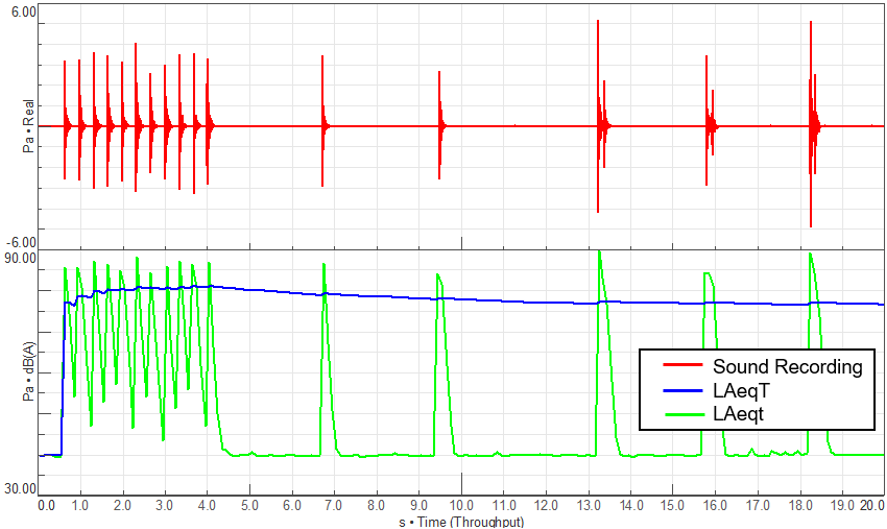Click the 's • Time (Throughput)' axis title

(x=461, y=522)
